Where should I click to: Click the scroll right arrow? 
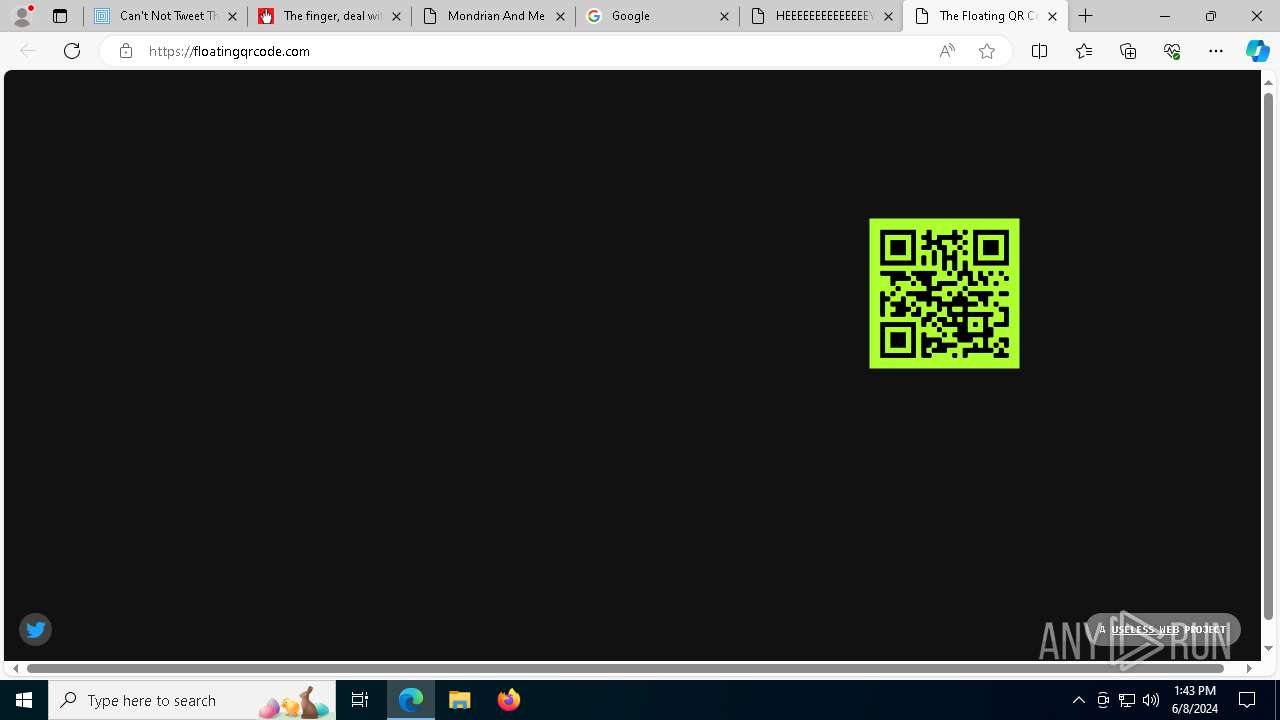click(x=1248, y=668)
